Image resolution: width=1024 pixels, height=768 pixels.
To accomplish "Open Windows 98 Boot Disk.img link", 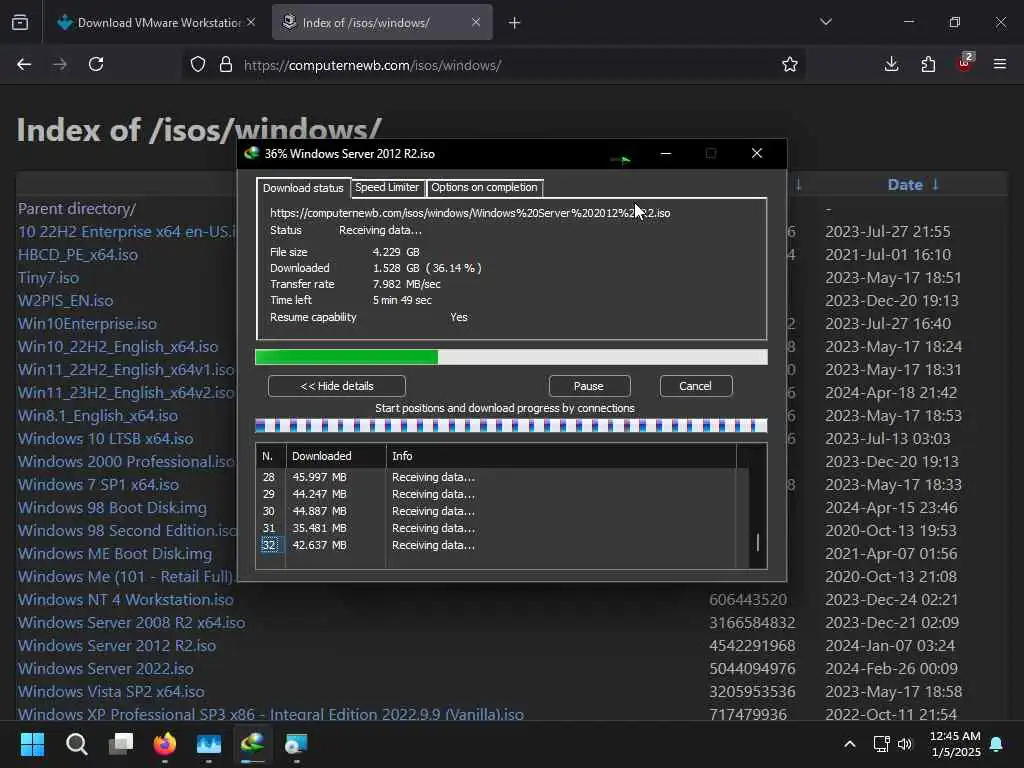I will pos(112,507).
